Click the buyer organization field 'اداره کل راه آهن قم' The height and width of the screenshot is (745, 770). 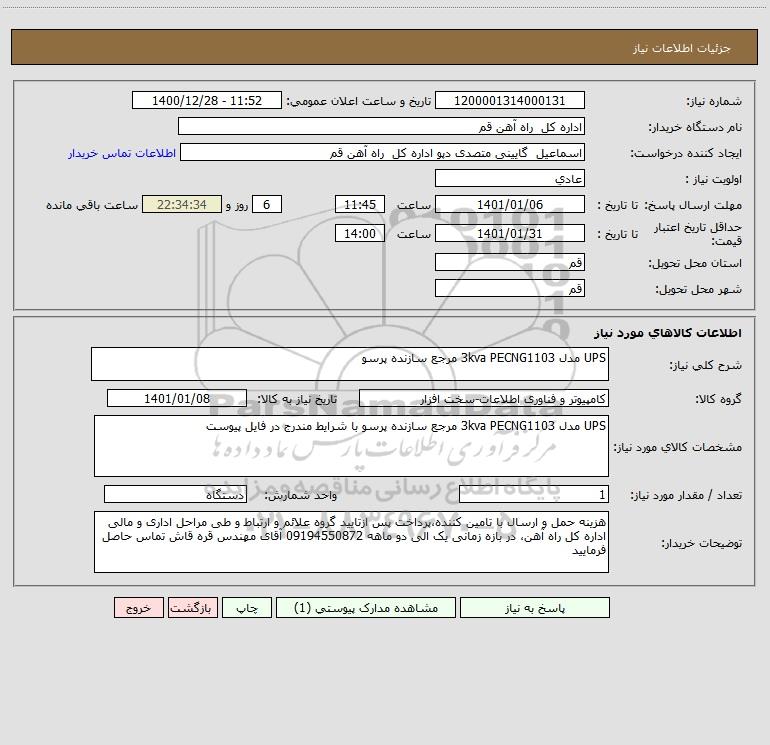click(381, 126)
